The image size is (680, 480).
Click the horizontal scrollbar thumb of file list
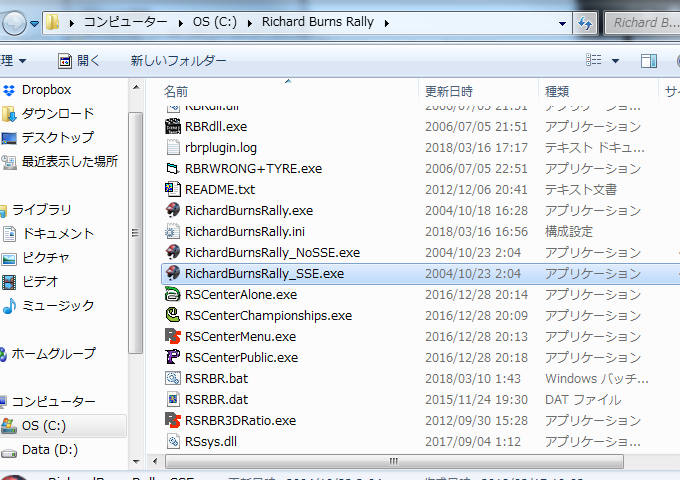point(394,461)
